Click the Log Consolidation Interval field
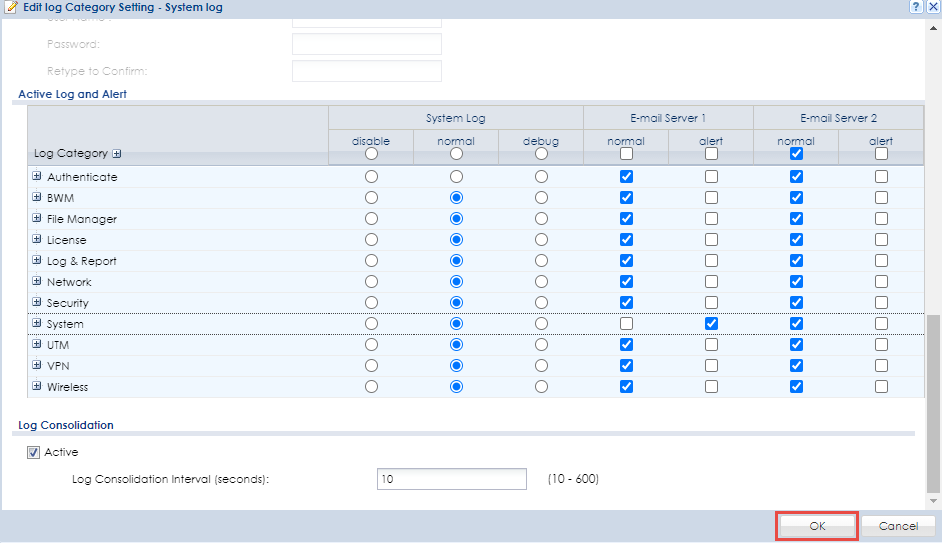This screenshot has width=942, height=543. (451, 479)
